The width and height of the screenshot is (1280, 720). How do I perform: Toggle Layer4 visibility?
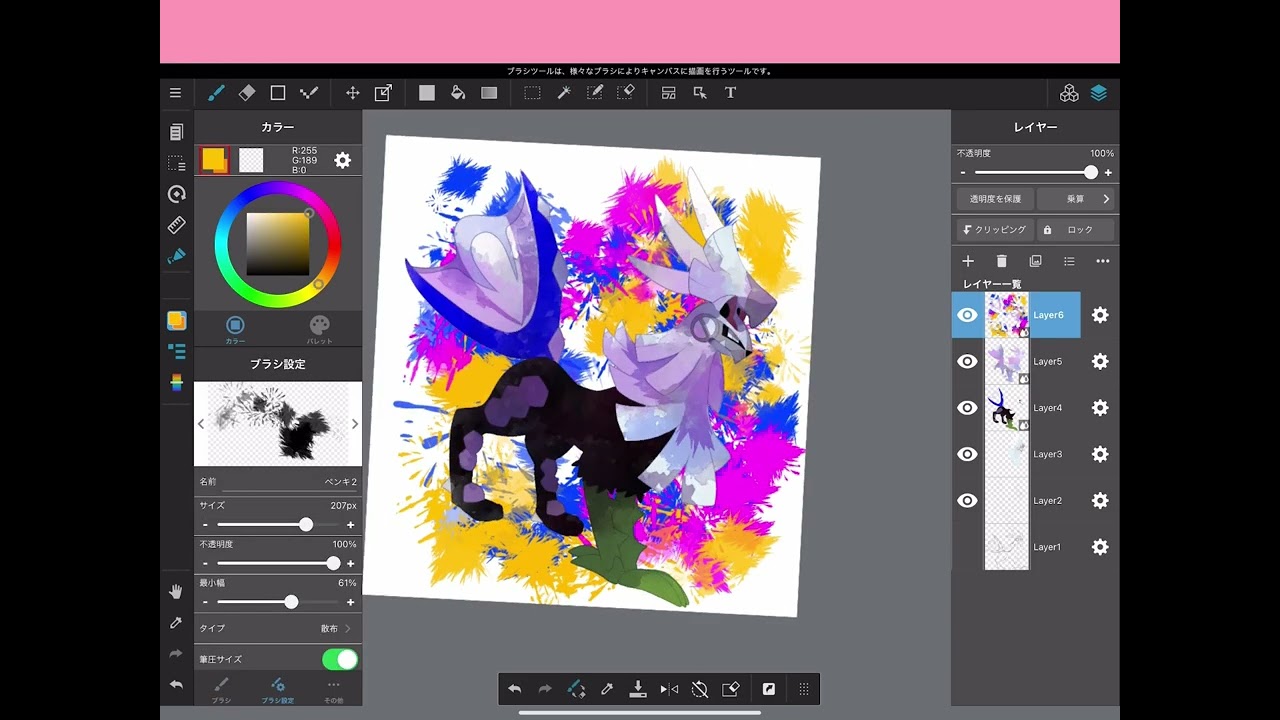(967, 408)
